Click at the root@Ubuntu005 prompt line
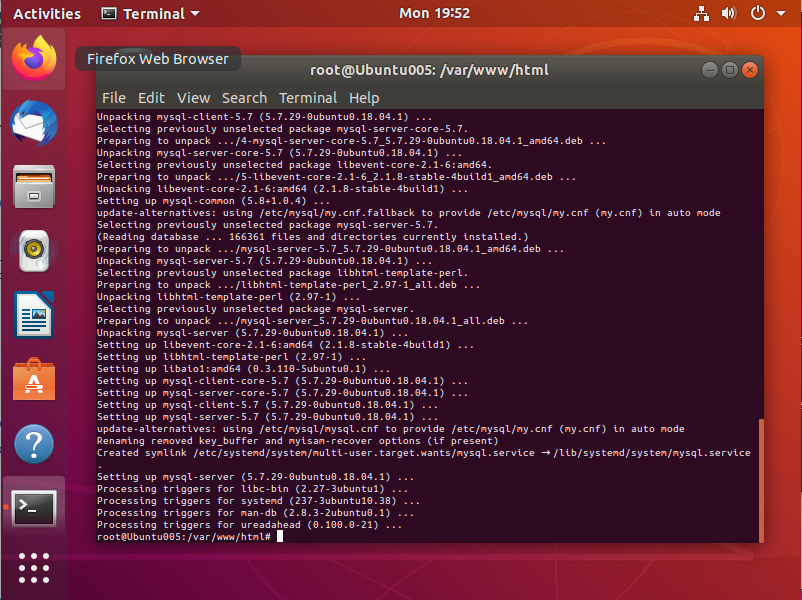This screenshot has height=600, width=802. pyautogui.click(x=190, y=537)
